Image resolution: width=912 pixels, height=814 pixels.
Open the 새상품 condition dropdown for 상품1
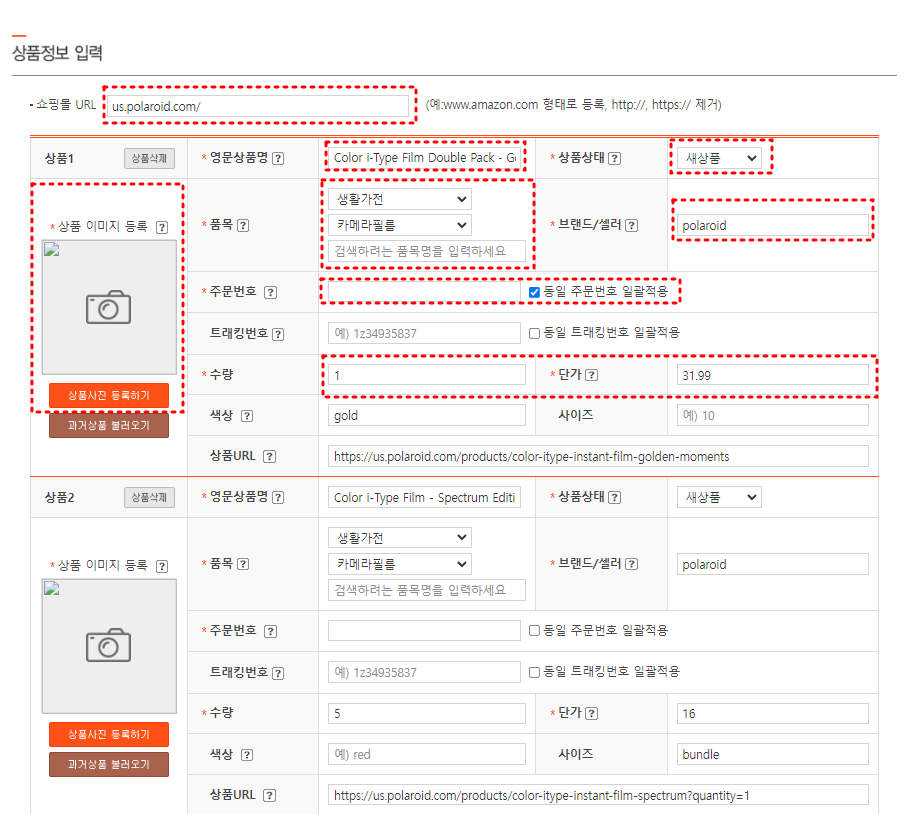[x=719, y=158]
